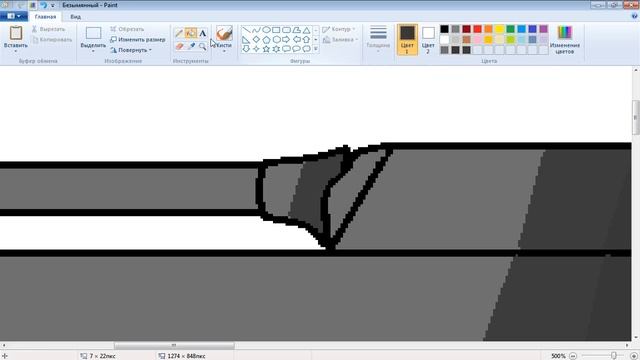The image size is (640, 360).
Task: Click the Select (Выделить) rectangle icon
Action: 93,33
